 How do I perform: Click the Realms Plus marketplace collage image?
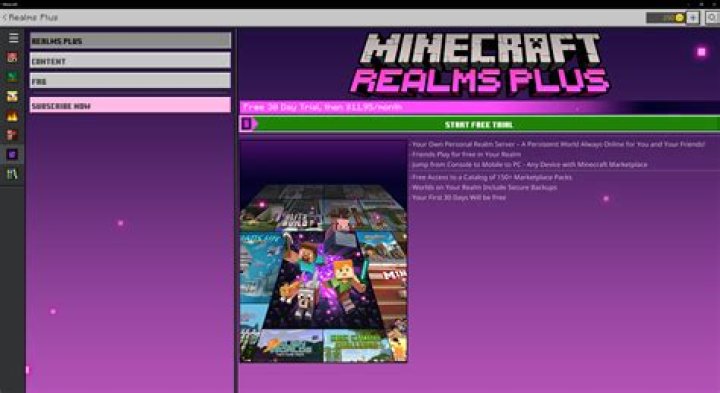point(323,252)
